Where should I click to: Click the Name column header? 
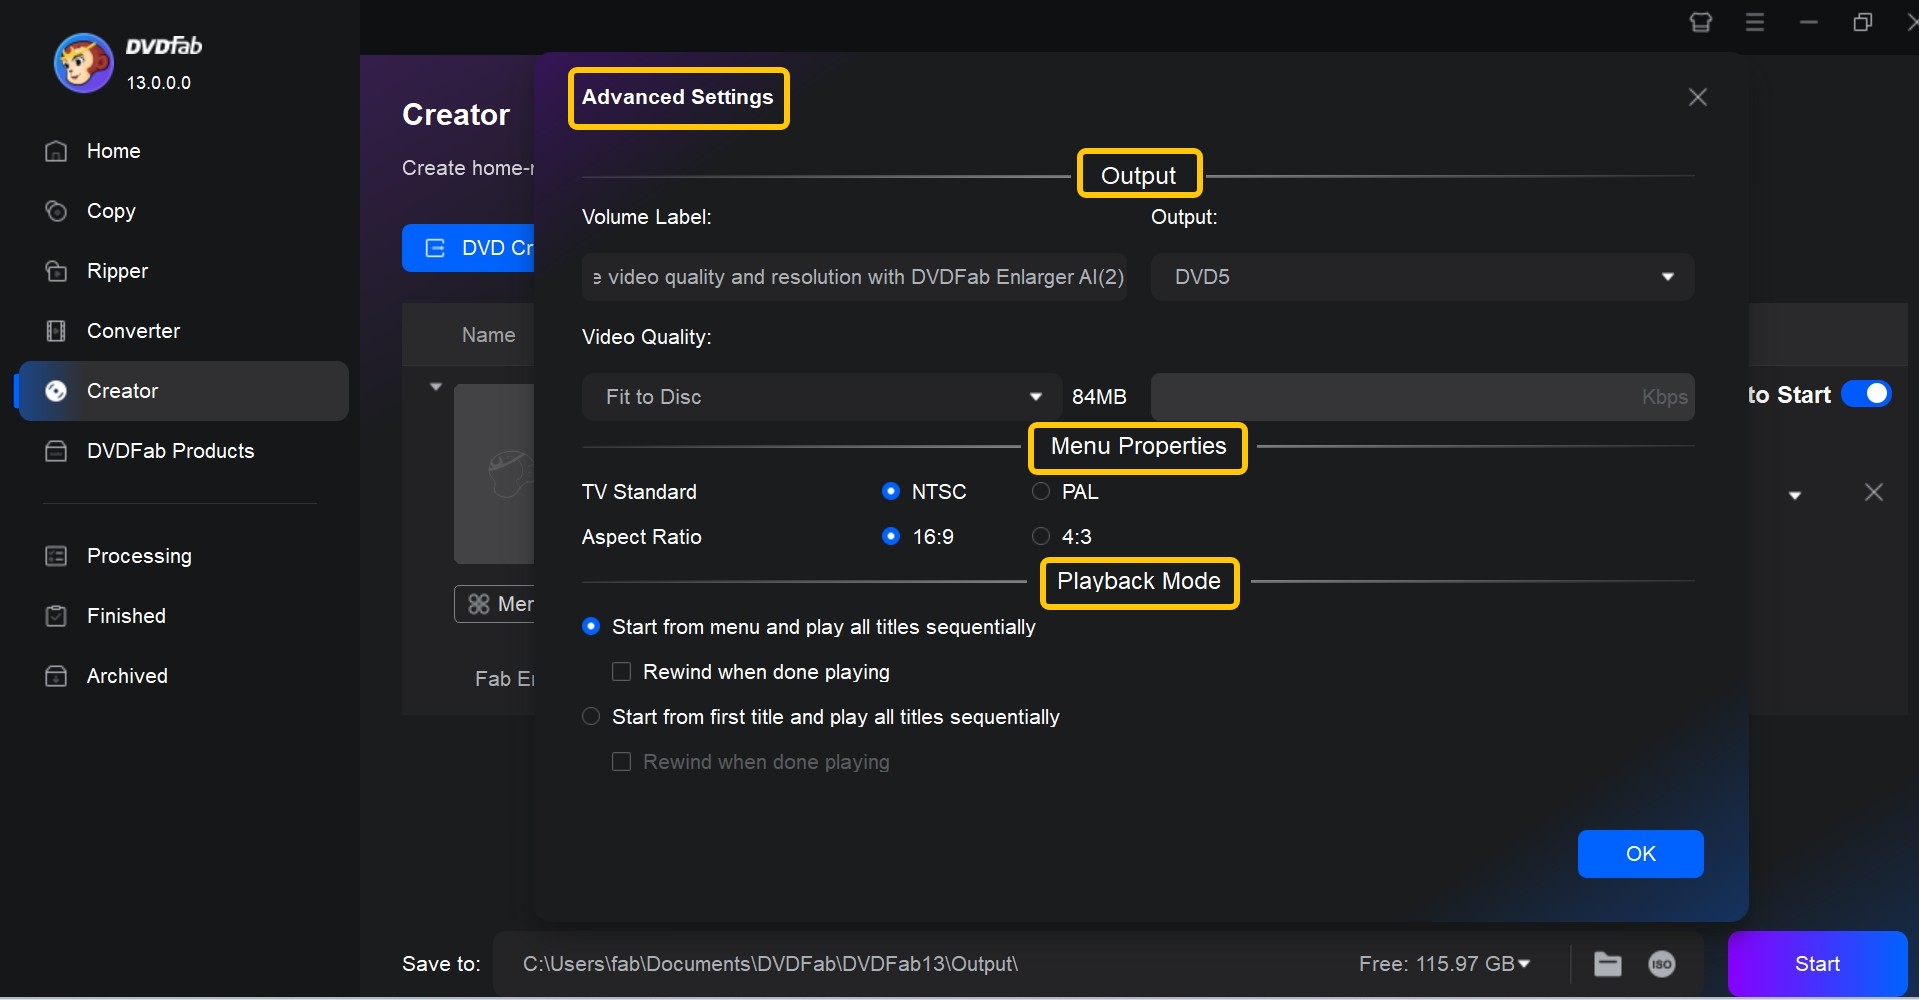click(x=488, y=335)
